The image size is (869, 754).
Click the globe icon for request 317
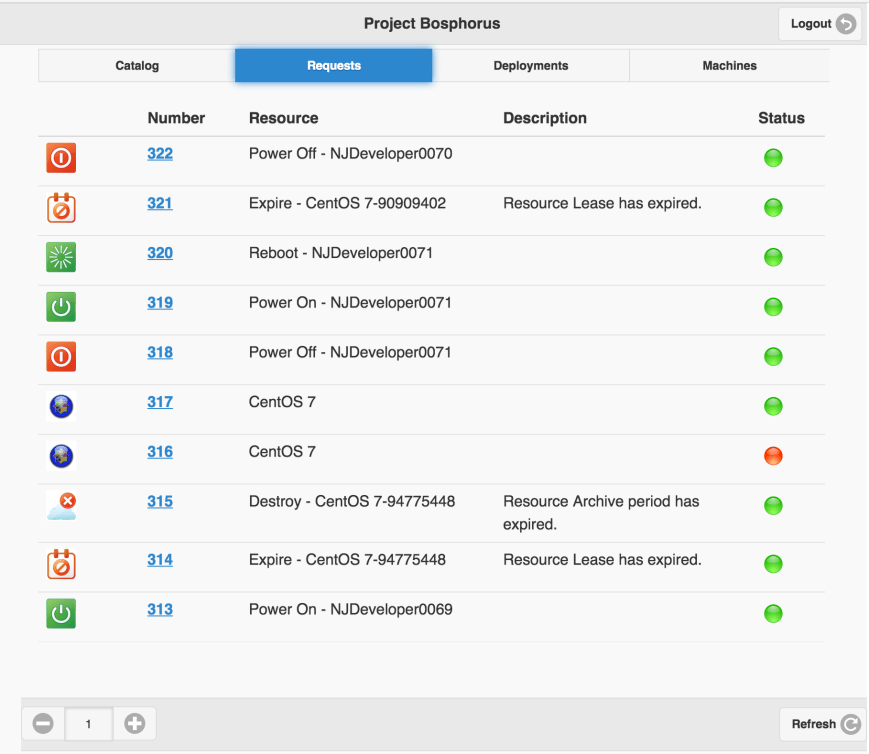point(61,407)
